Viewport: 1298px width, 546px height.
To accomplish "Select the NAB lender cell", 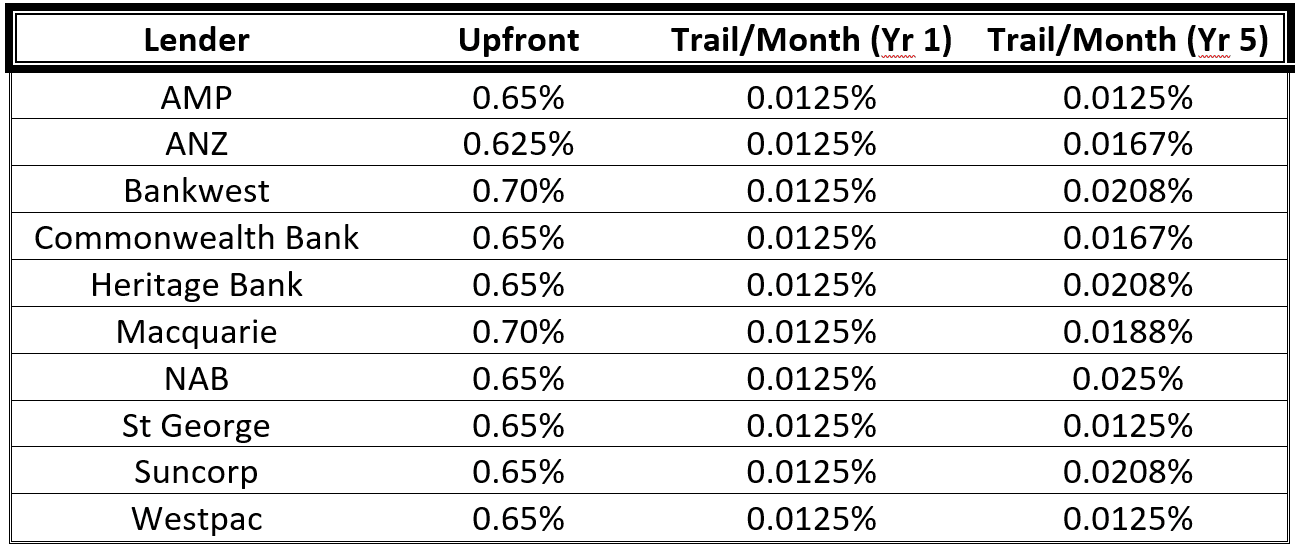I will point(196,379).
